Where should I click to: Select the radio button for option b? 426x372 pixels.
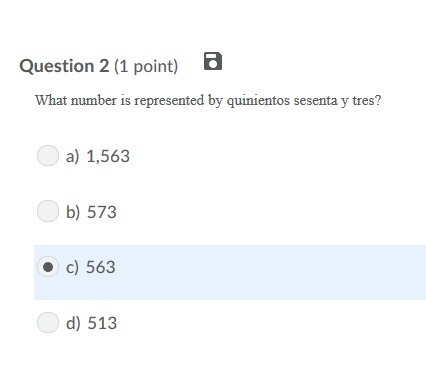[48, 211]
